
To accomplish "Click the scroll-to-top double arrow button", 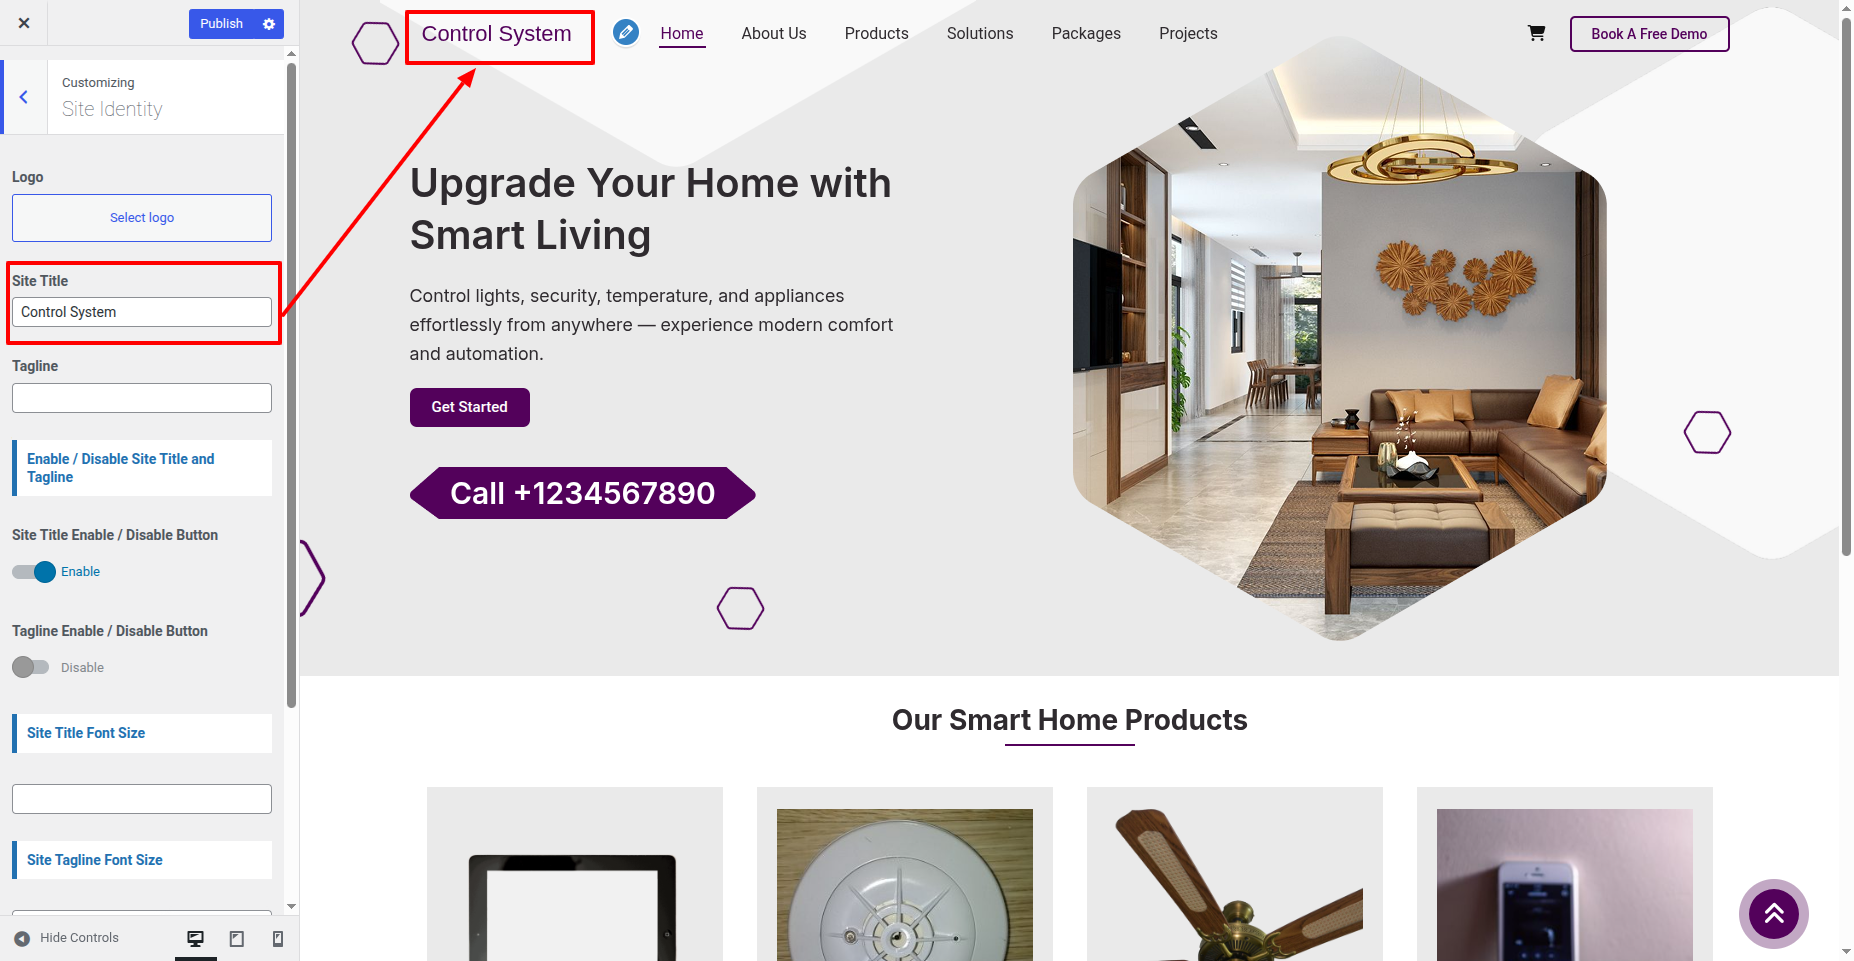I will (x=1774, y=913).
